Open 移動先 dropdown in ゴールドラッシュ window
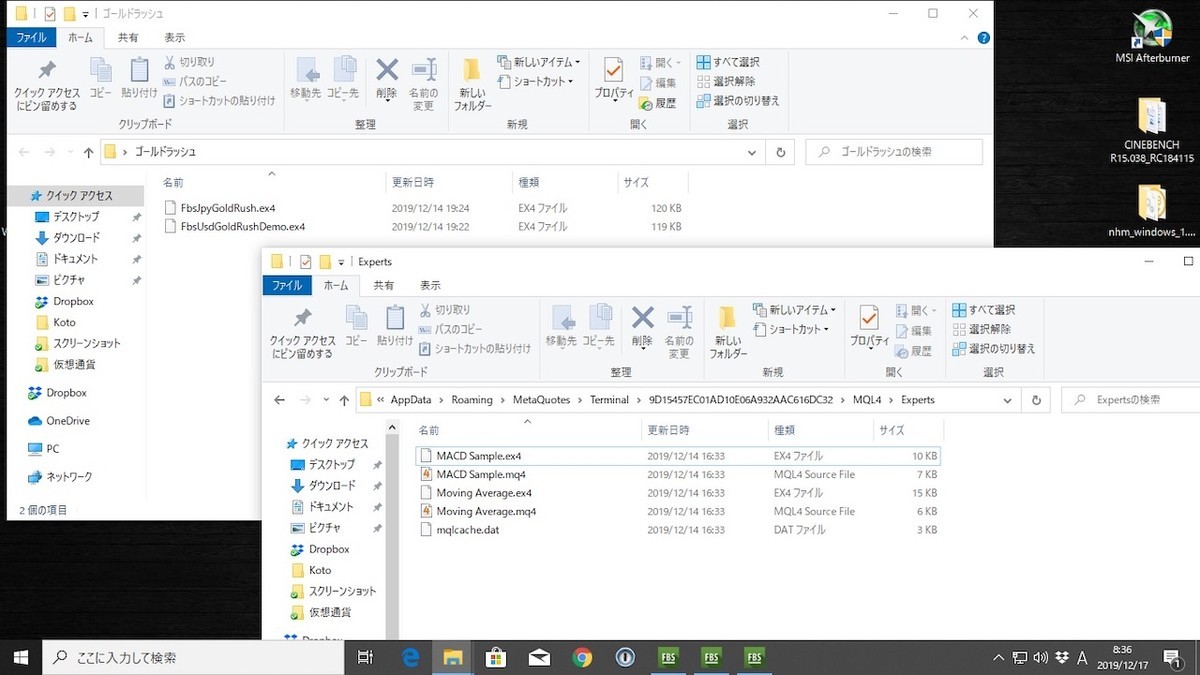Viewport: 1200px width, 675px height. tap(305, 78)
